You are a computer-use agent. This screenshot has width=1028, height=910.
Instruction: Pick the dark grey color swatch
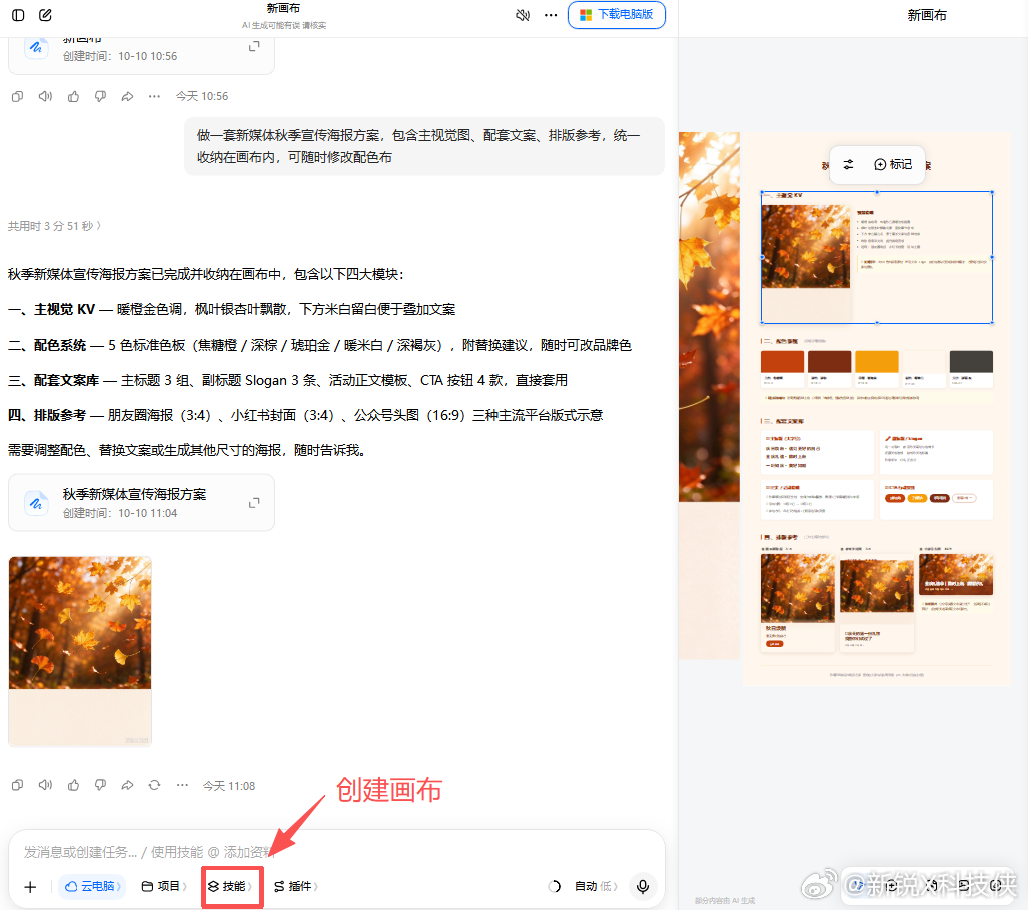(x=971, y=362)
